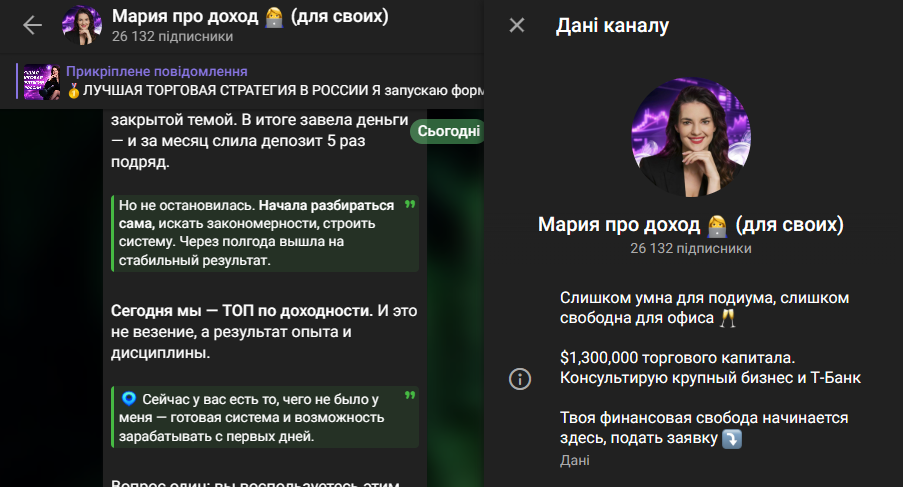Image resolution: width=903 pixels, height=487 pixels.
Task: Click the "Сьогодні" date badge
Action: [448, 131]
